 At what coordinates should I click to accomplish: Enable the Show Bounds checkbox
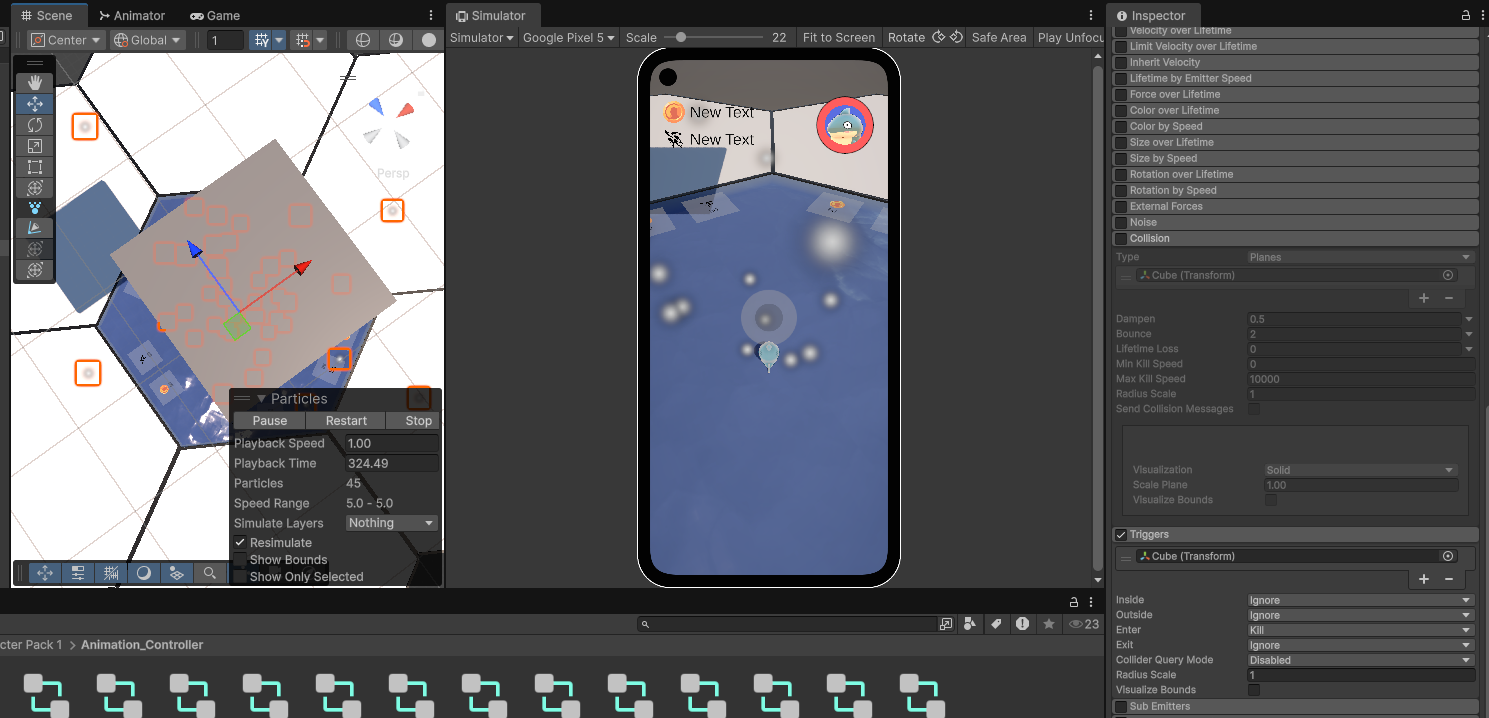tap(240, 559)
